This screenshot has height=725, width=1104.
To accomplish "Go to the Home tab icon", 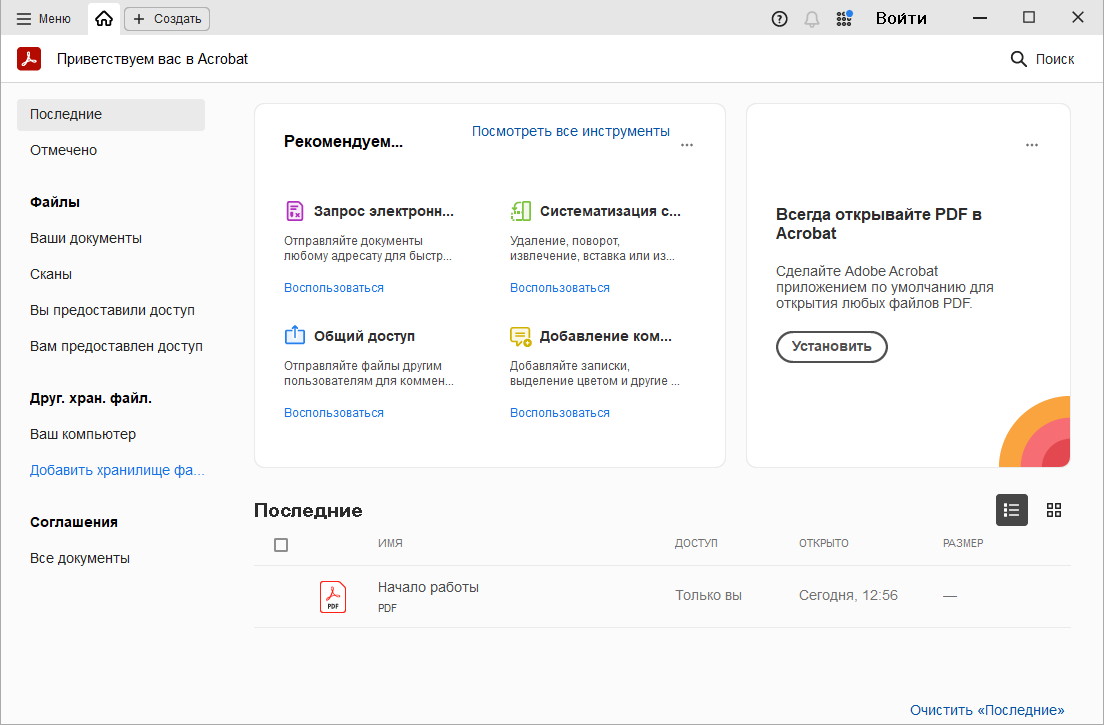I will [104, 19].
